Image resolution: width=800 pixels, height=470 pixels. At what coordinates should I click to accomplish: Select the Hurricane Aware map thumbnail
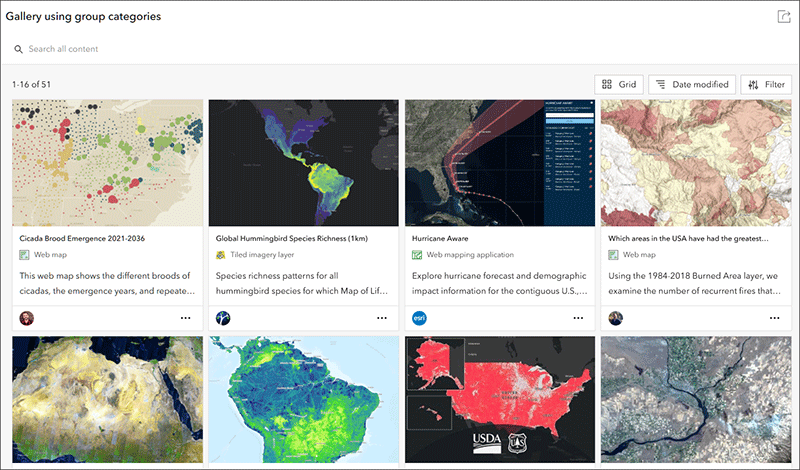[500, 163]
